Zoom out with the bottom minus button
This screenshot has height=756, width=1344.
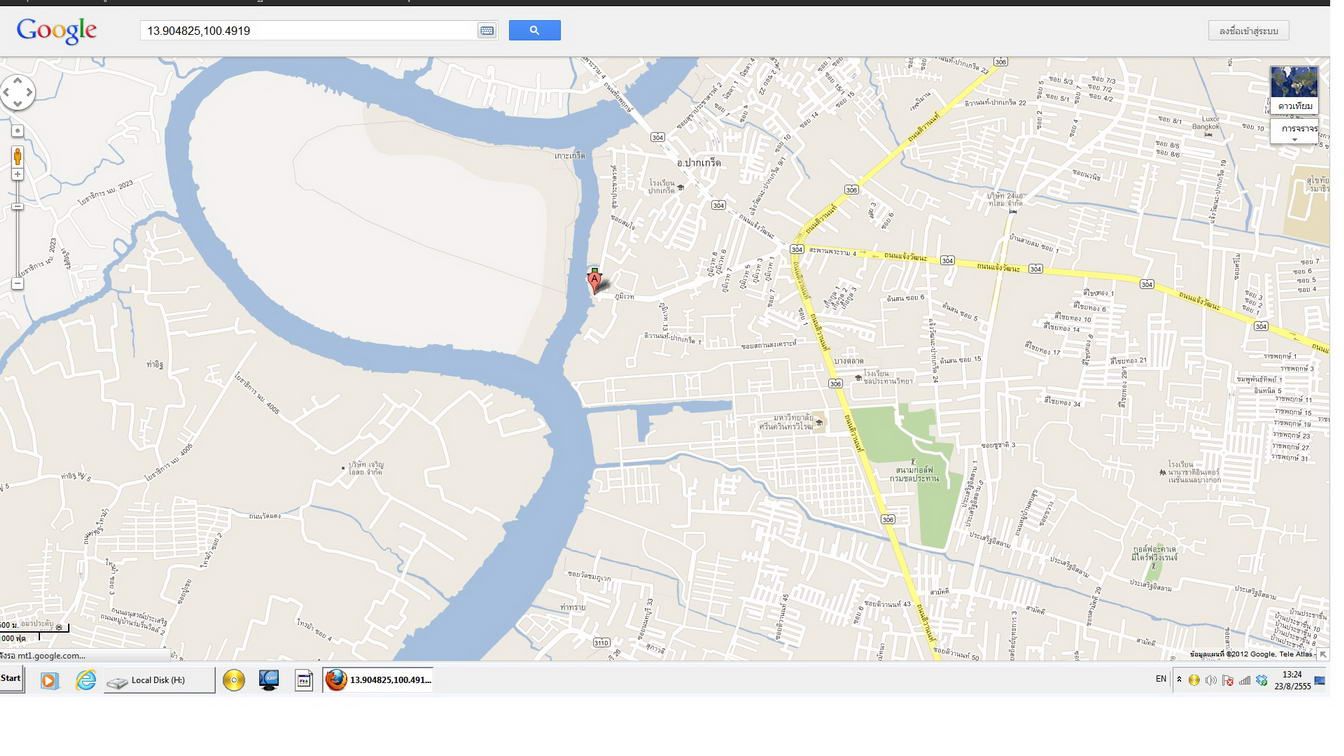pyautogui.click(x=17, y=284)
